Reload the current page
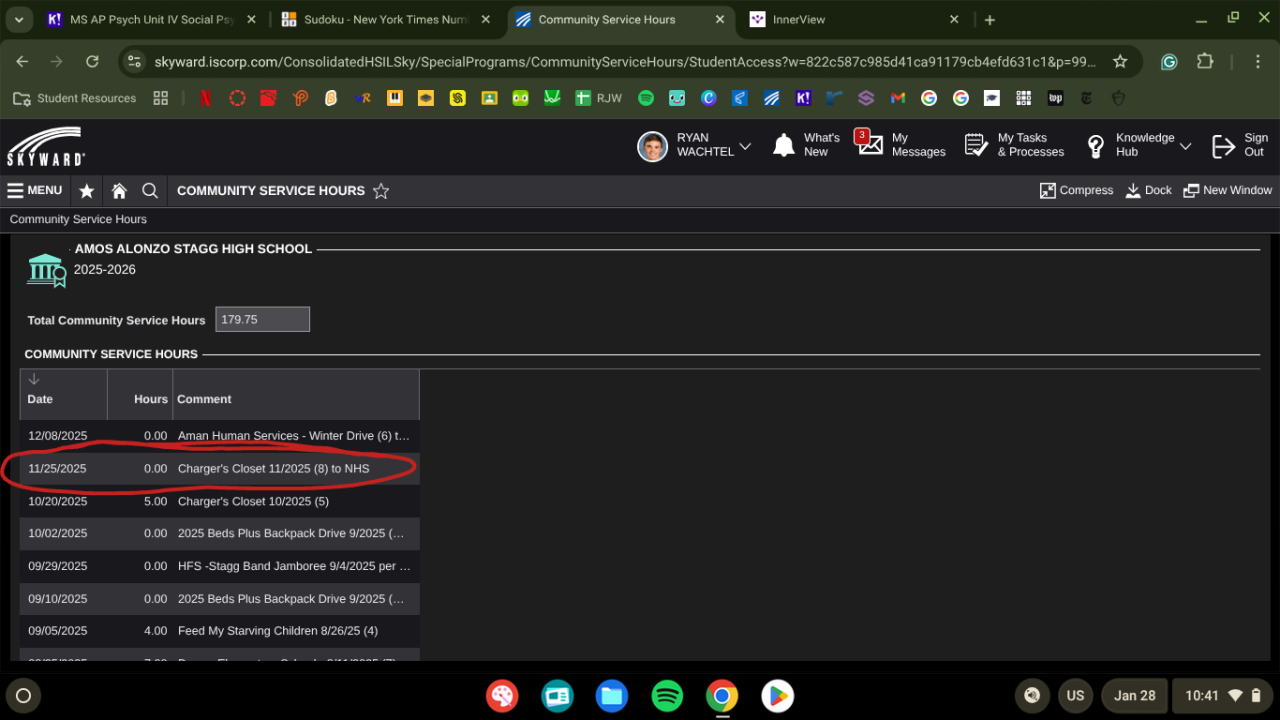1280x720 pixels. click(92, 61)
